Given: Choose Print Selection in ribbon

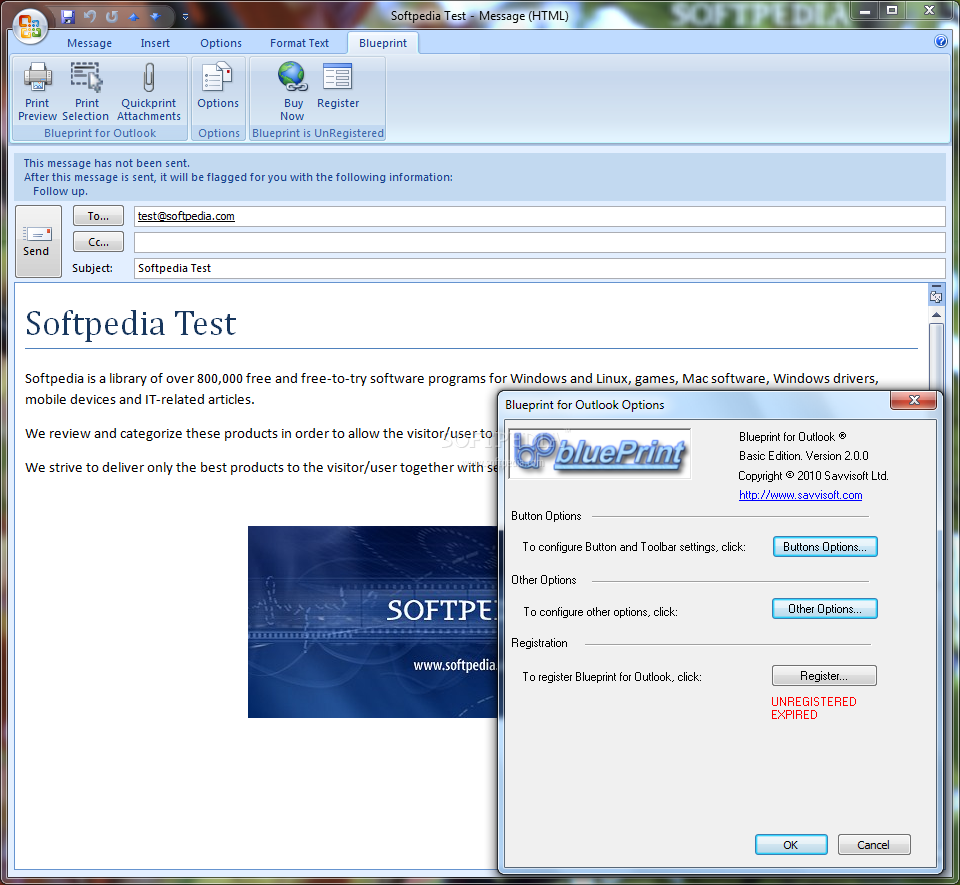Looking at the screenshot, I should coord(86,91).
